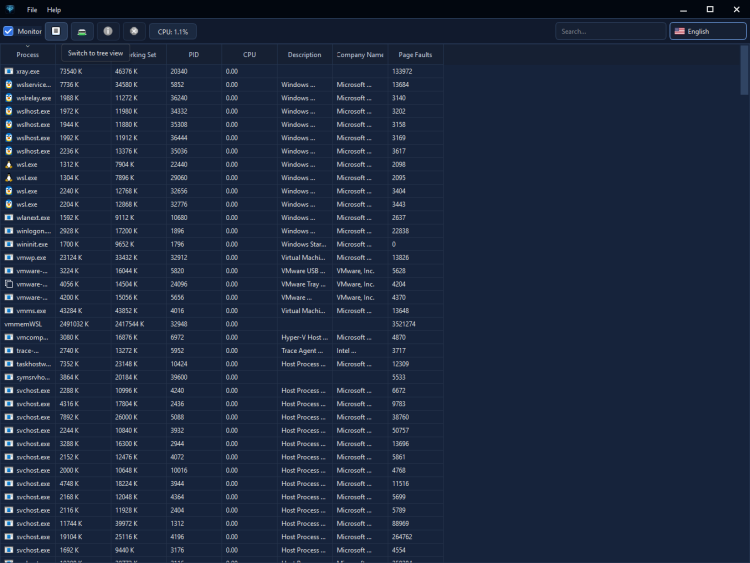Sort by PID column header

pyautogui.click(x=194, y=55)
